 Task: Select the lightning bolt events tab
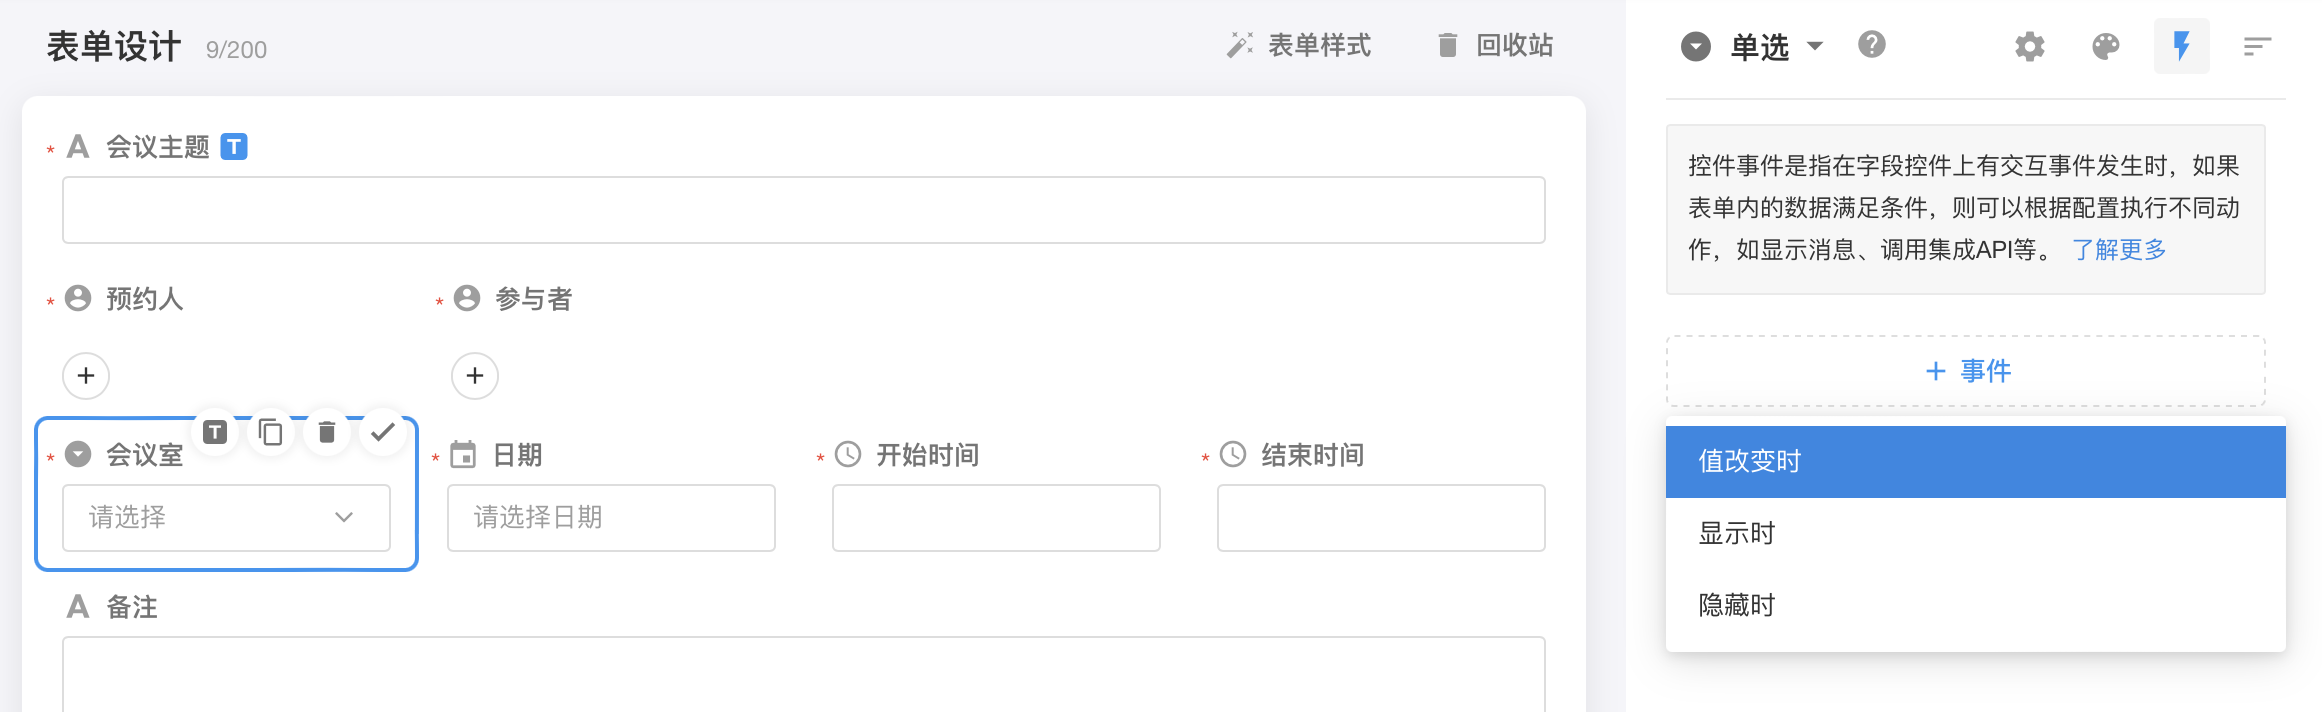pyautogui.click(x=2181, y=46)
